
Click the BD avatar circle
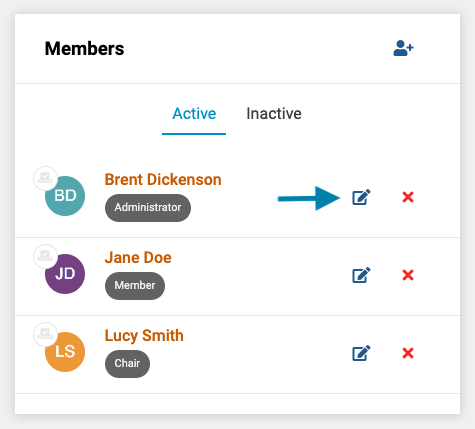[65, 196]
